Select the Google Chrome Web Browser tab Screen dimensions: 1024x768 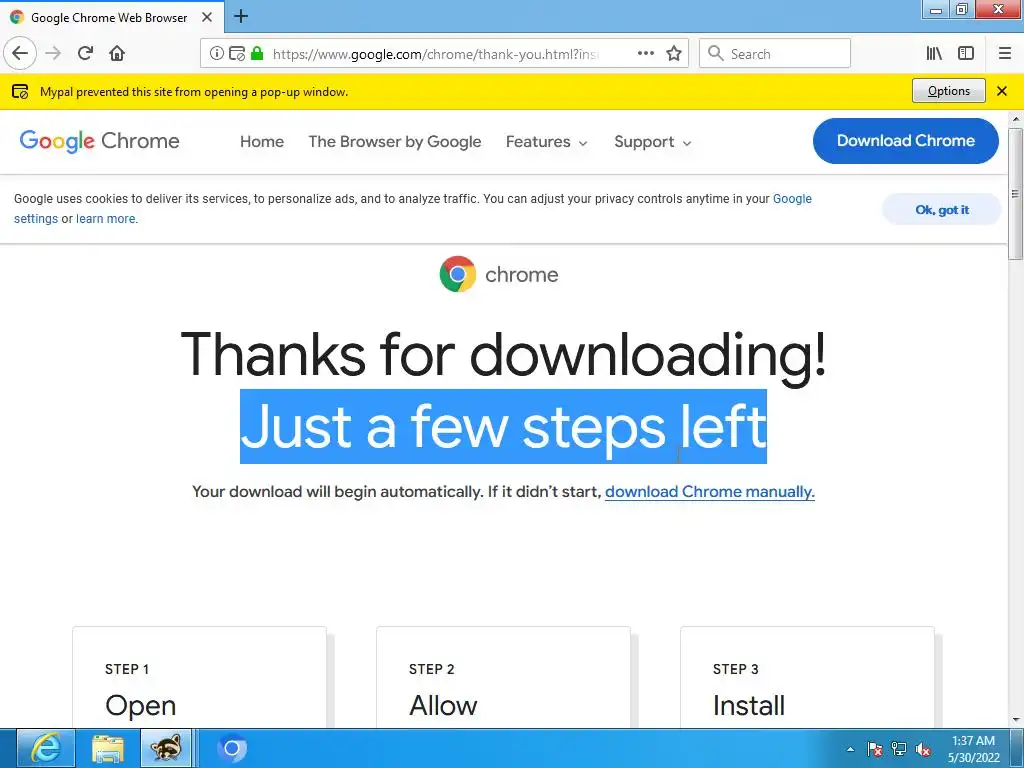tap(112, 17)
